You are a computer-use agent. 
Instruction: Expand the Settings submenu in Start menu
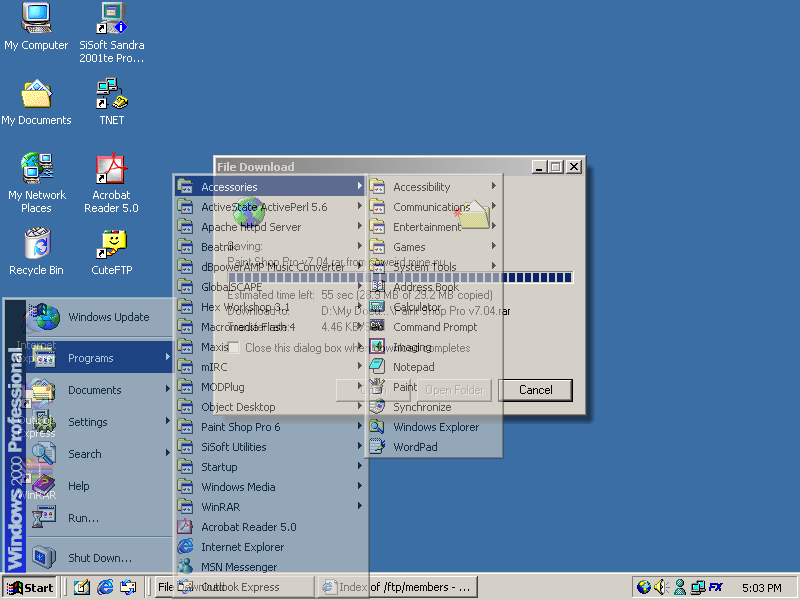pyautogui.click(x=88, y=422)
